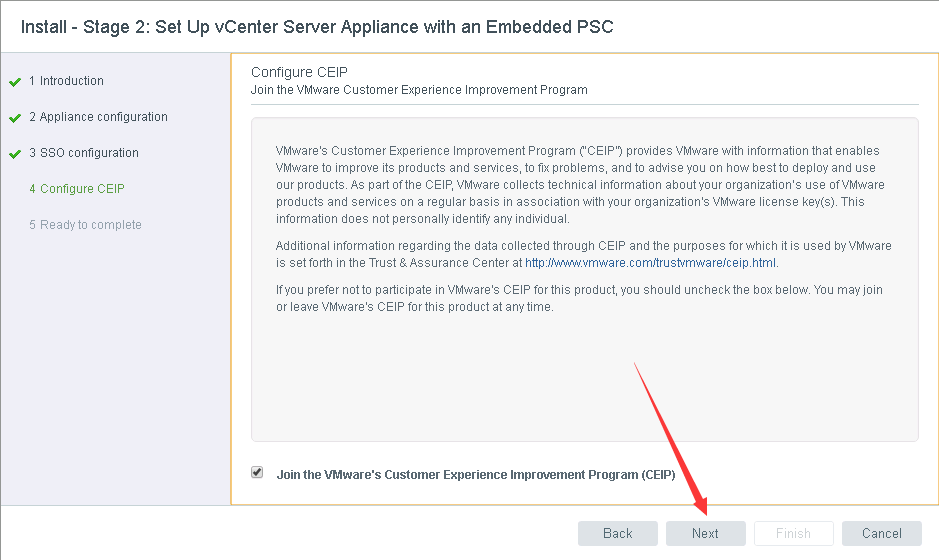
Task: Click the Install Stage 2 title text
Action: 317,27
